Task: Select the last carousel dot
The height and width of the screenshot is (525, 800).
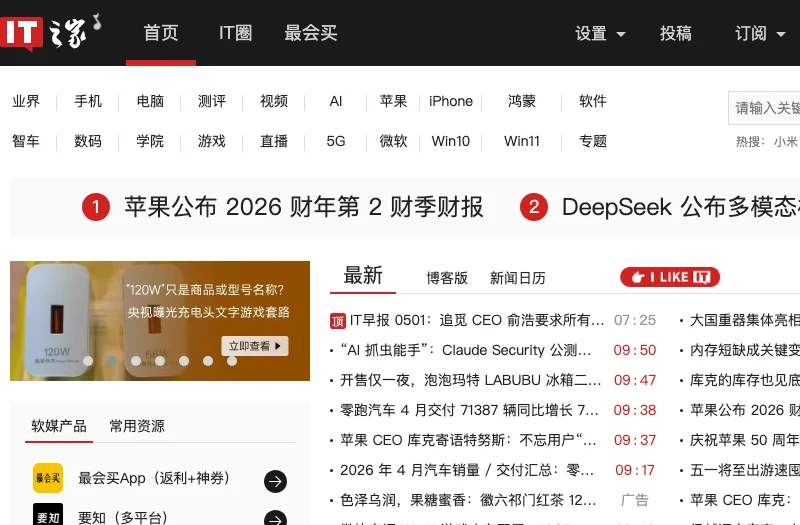Action: tap(232, 361)
